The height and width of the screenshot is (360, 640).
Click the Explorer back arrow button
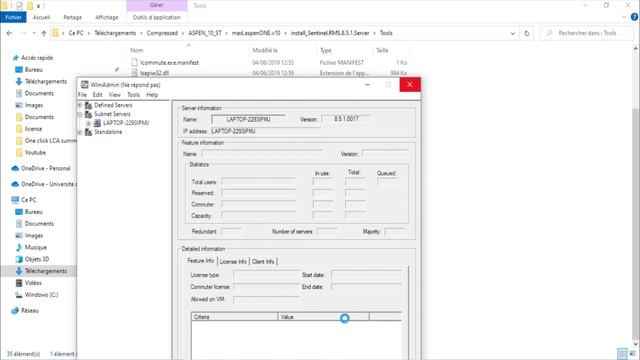9,33
